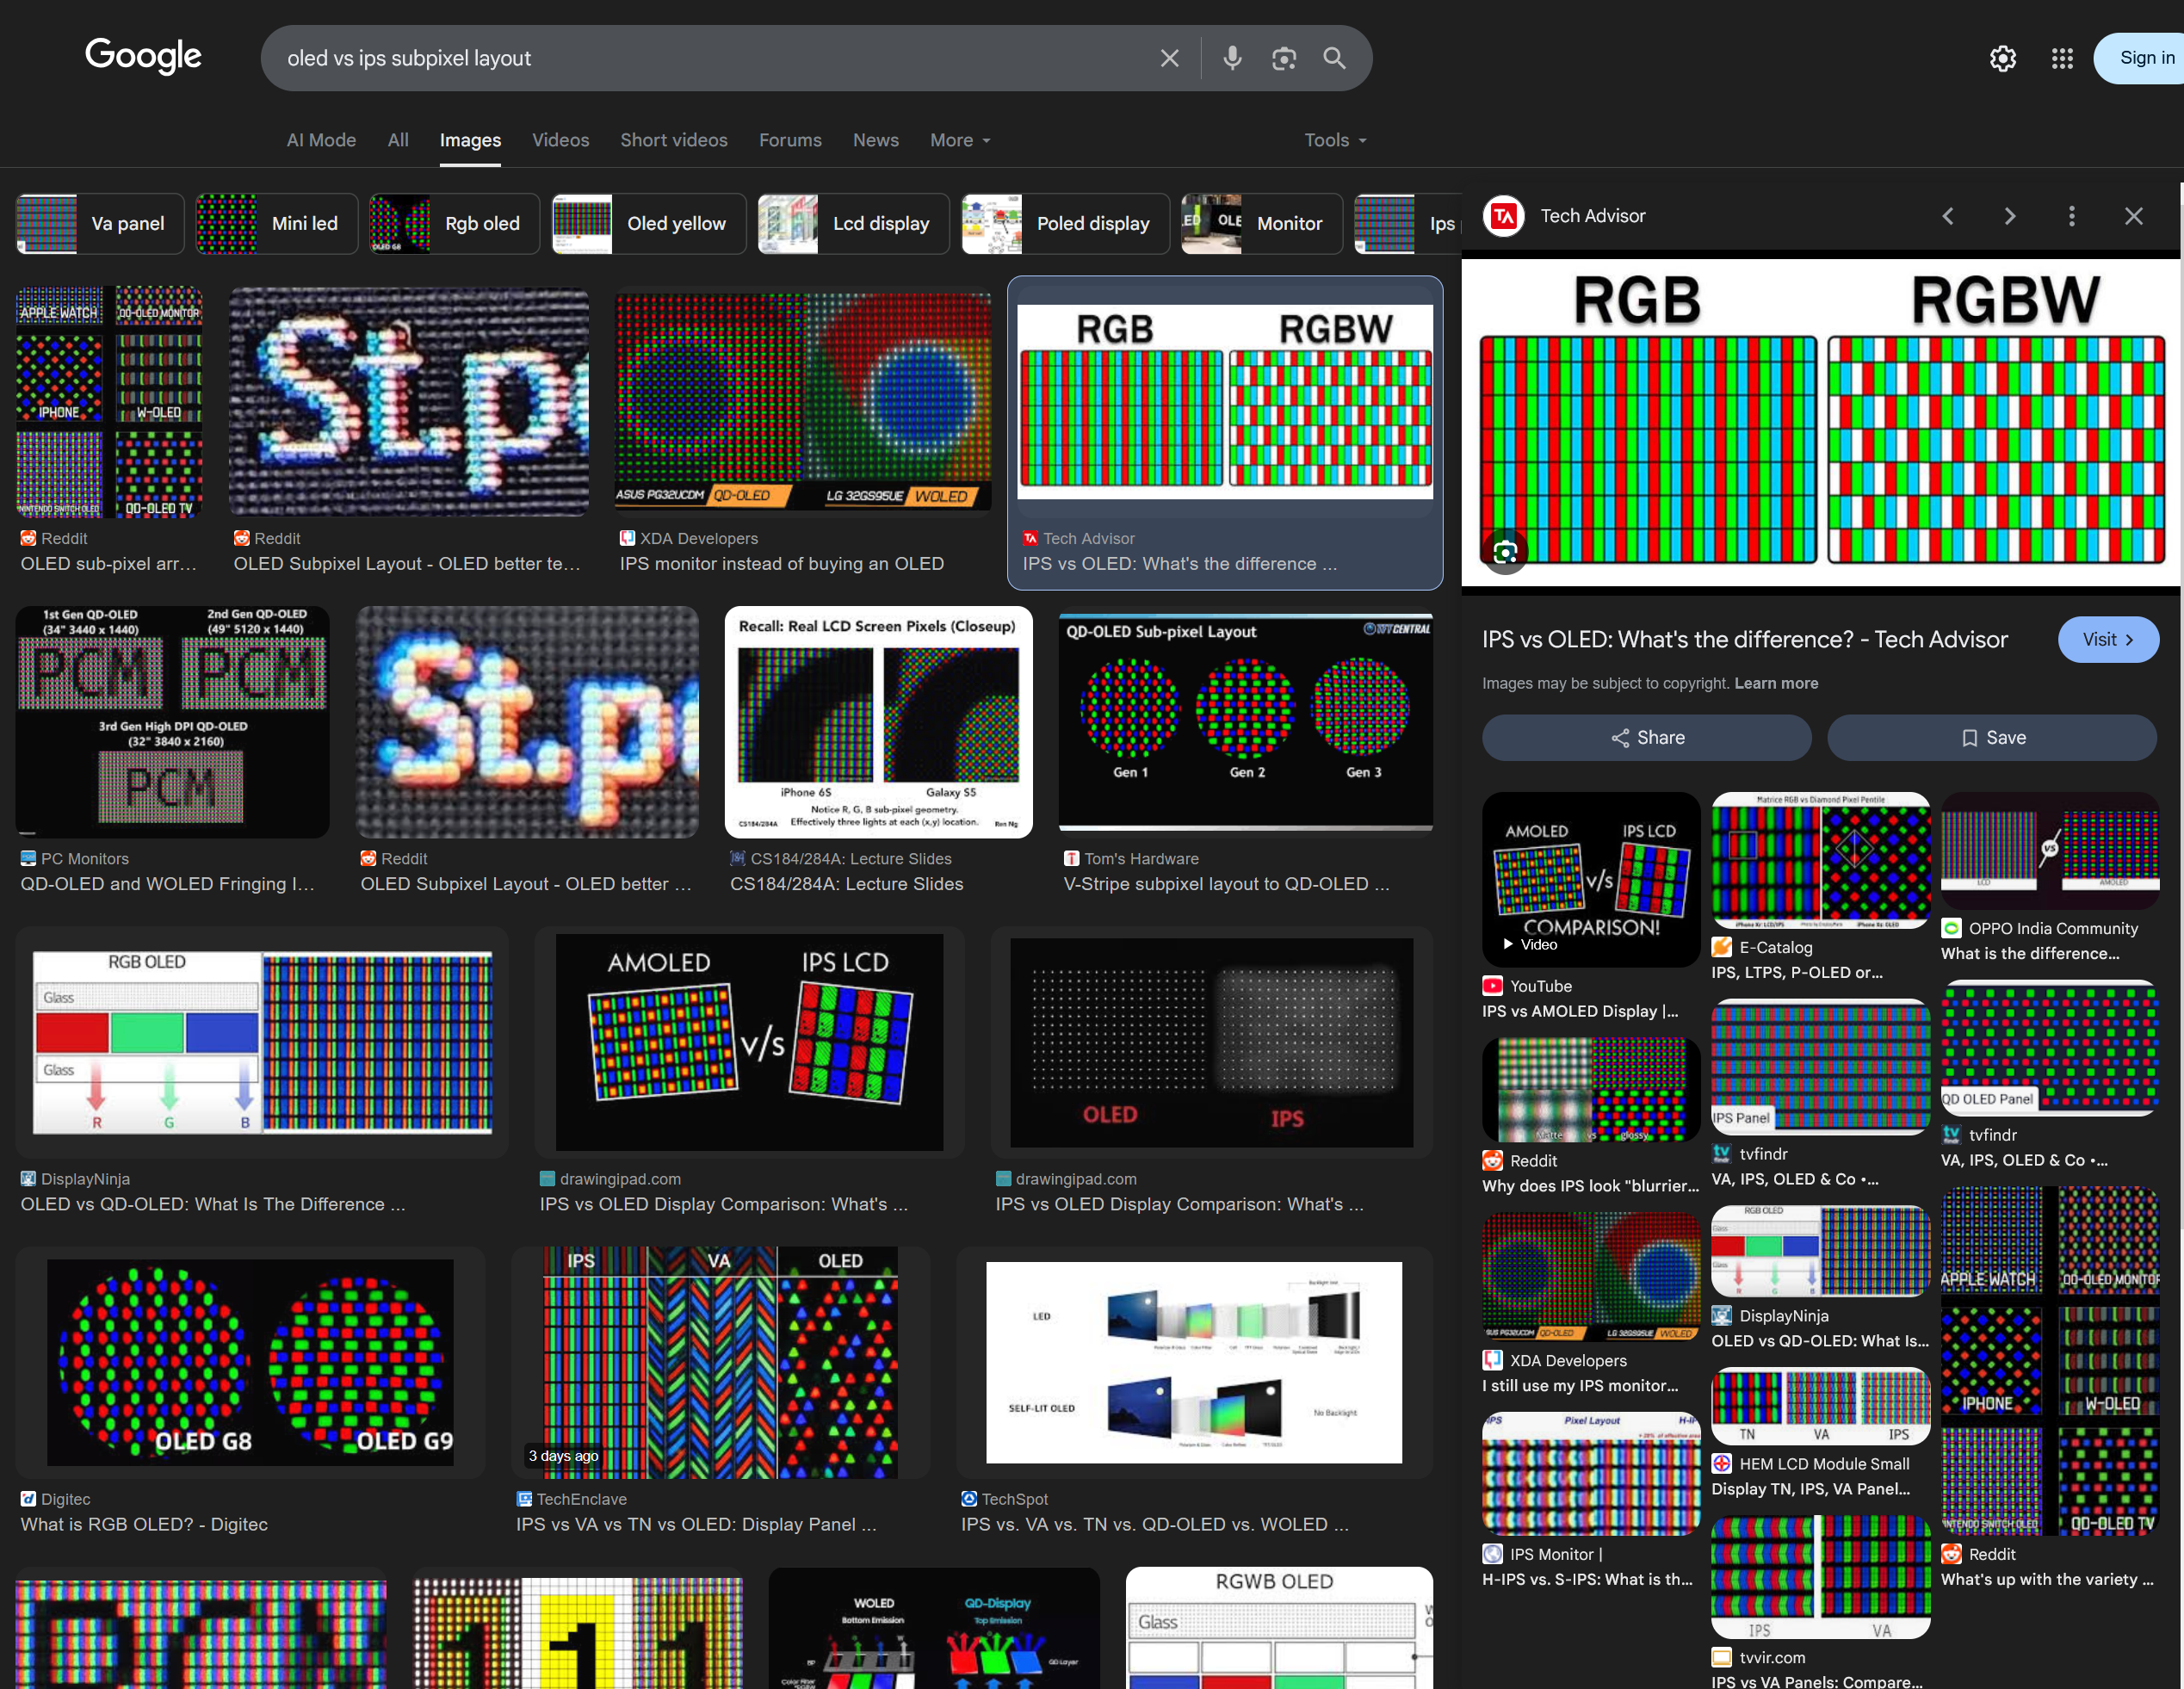2184x1689 pixels.
Task: Show next image in preview panel
Action: 2009,216
